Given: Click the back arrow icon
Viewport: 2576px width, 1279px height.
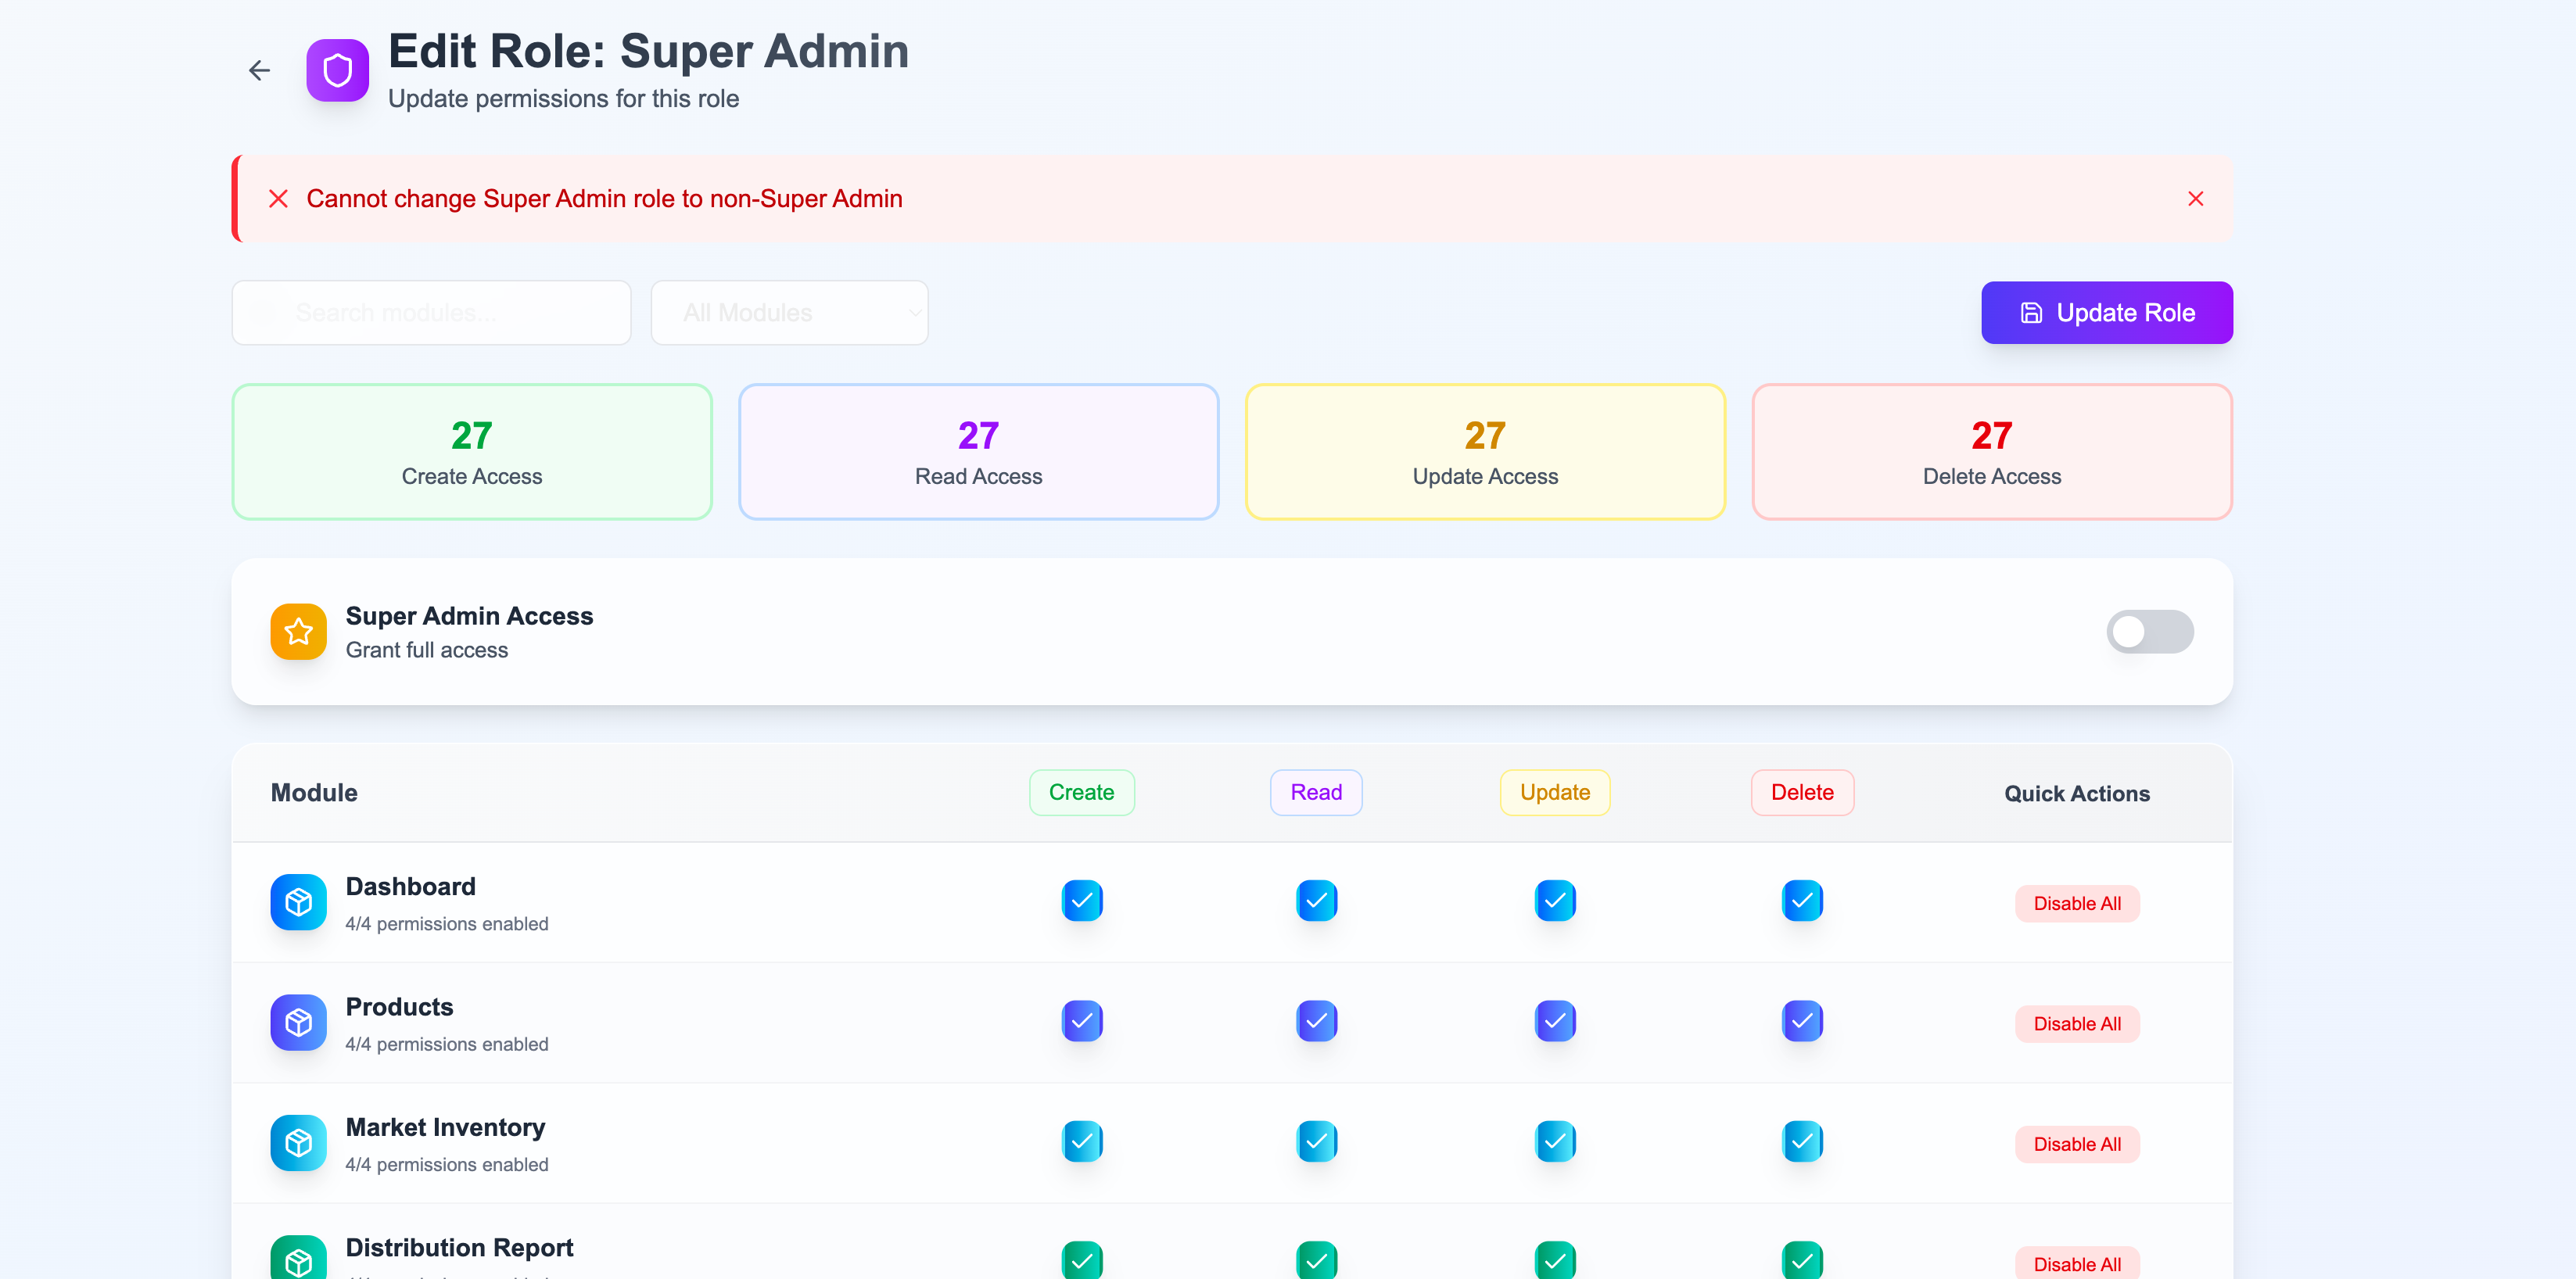Looking at the screenshot, I should pos(259,70).
